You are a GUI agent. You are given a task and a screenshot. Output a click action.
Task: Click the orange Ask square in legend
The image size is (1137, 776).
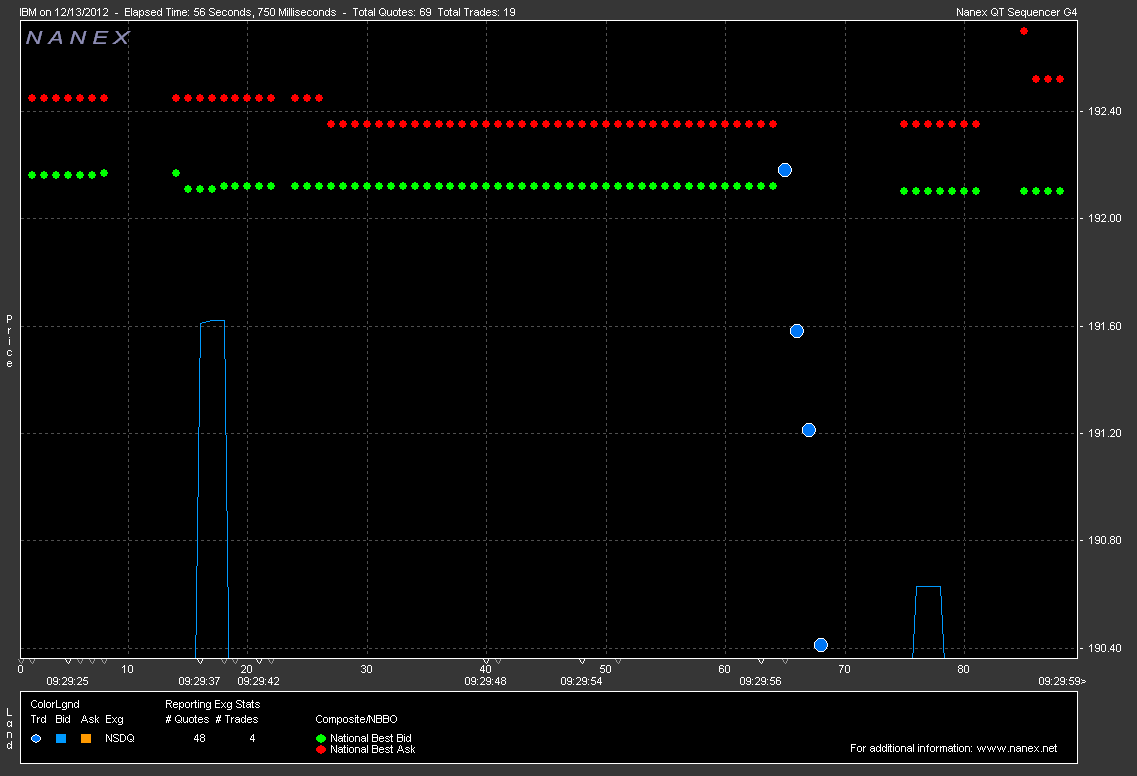click(86, 738)
